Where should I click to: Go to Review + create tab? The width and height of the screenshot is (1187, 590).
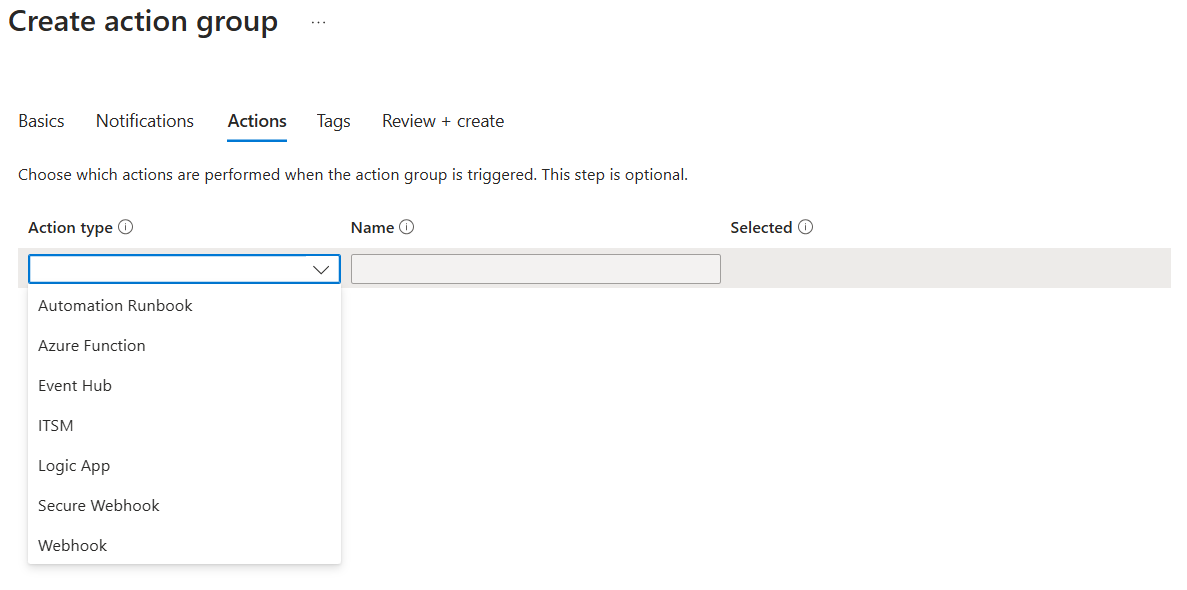(x=443, y=121)
